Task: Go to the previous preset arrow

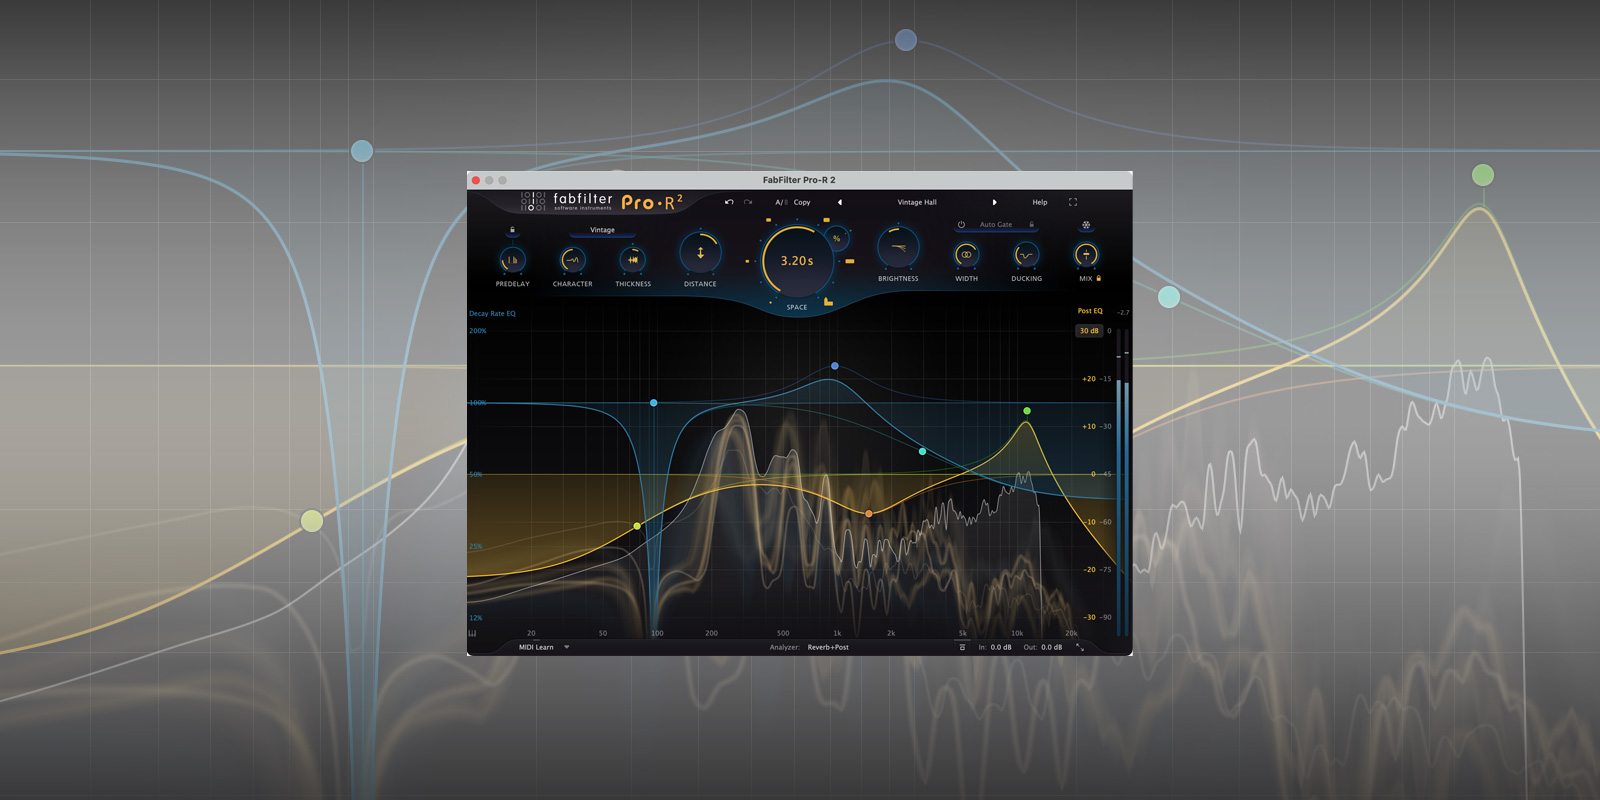Action: [839, 202]
